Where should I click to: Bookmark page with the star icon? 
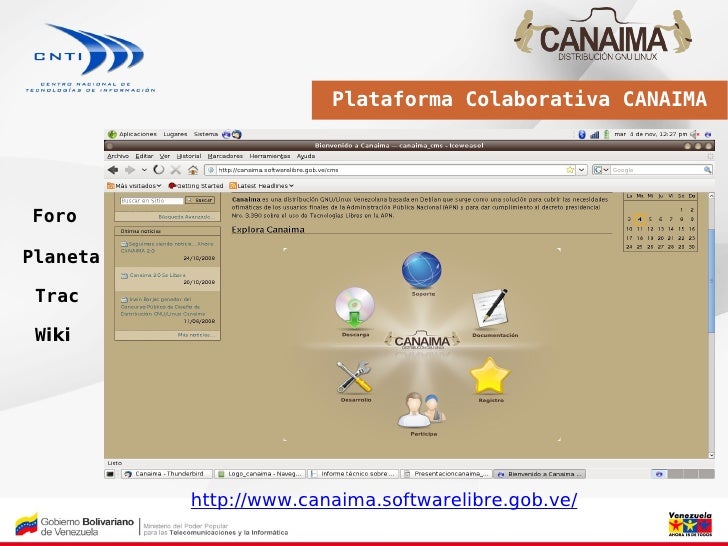[x=570, y=170]
